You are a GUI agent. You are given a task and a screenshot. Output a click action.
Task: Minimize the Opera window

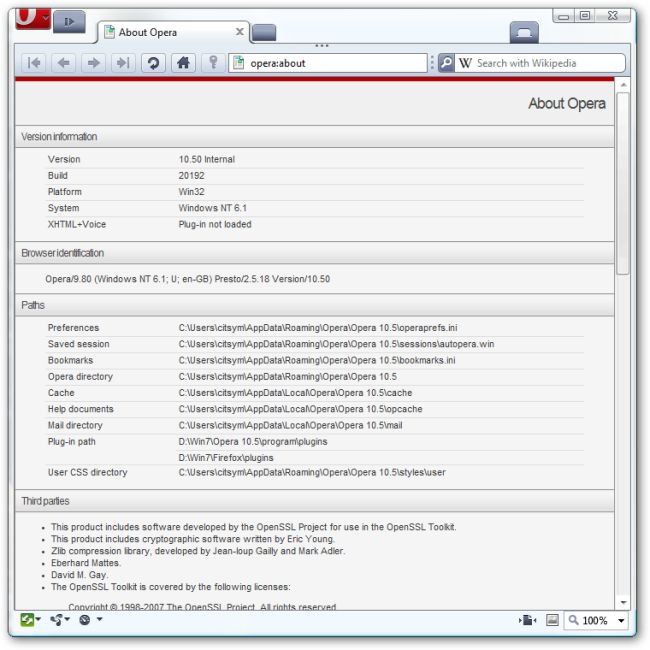563,17
